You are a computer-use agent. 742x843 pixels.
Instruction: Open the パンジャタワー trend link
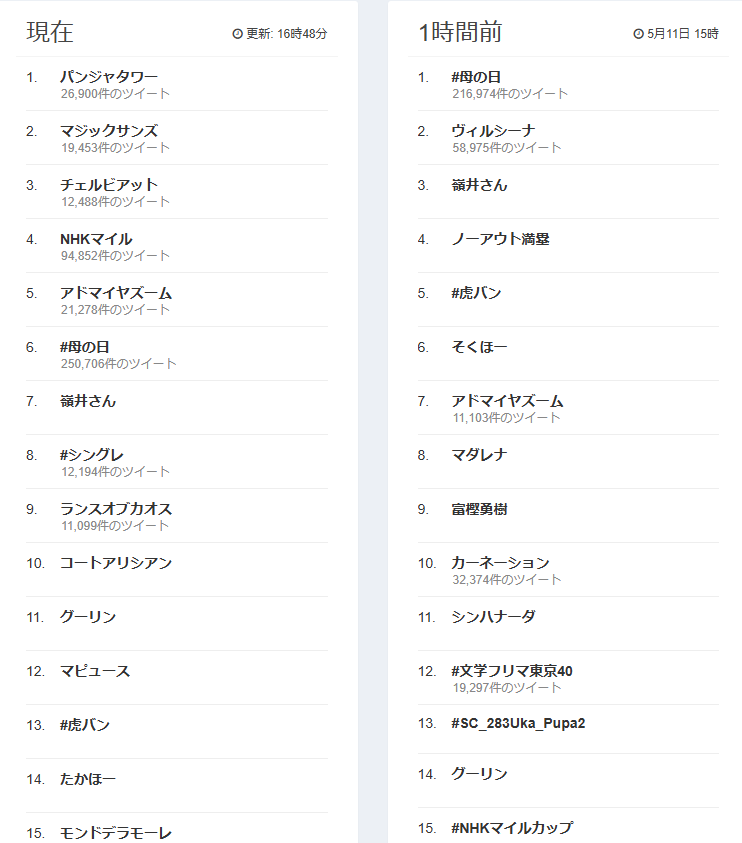point(109,77)
